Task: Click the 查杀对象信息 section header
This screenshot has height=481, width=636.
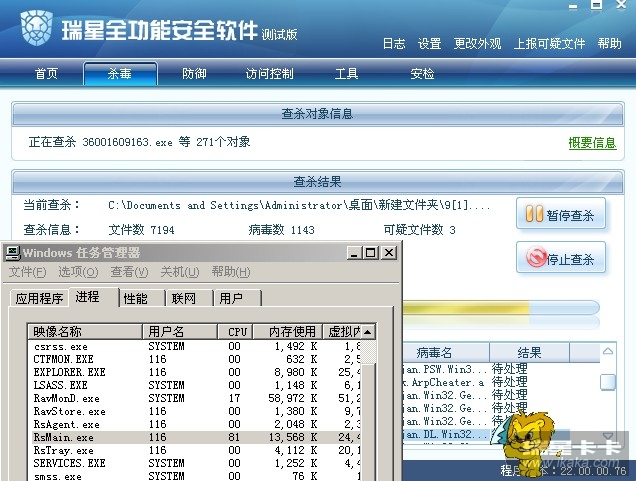Action: point(318,114)
